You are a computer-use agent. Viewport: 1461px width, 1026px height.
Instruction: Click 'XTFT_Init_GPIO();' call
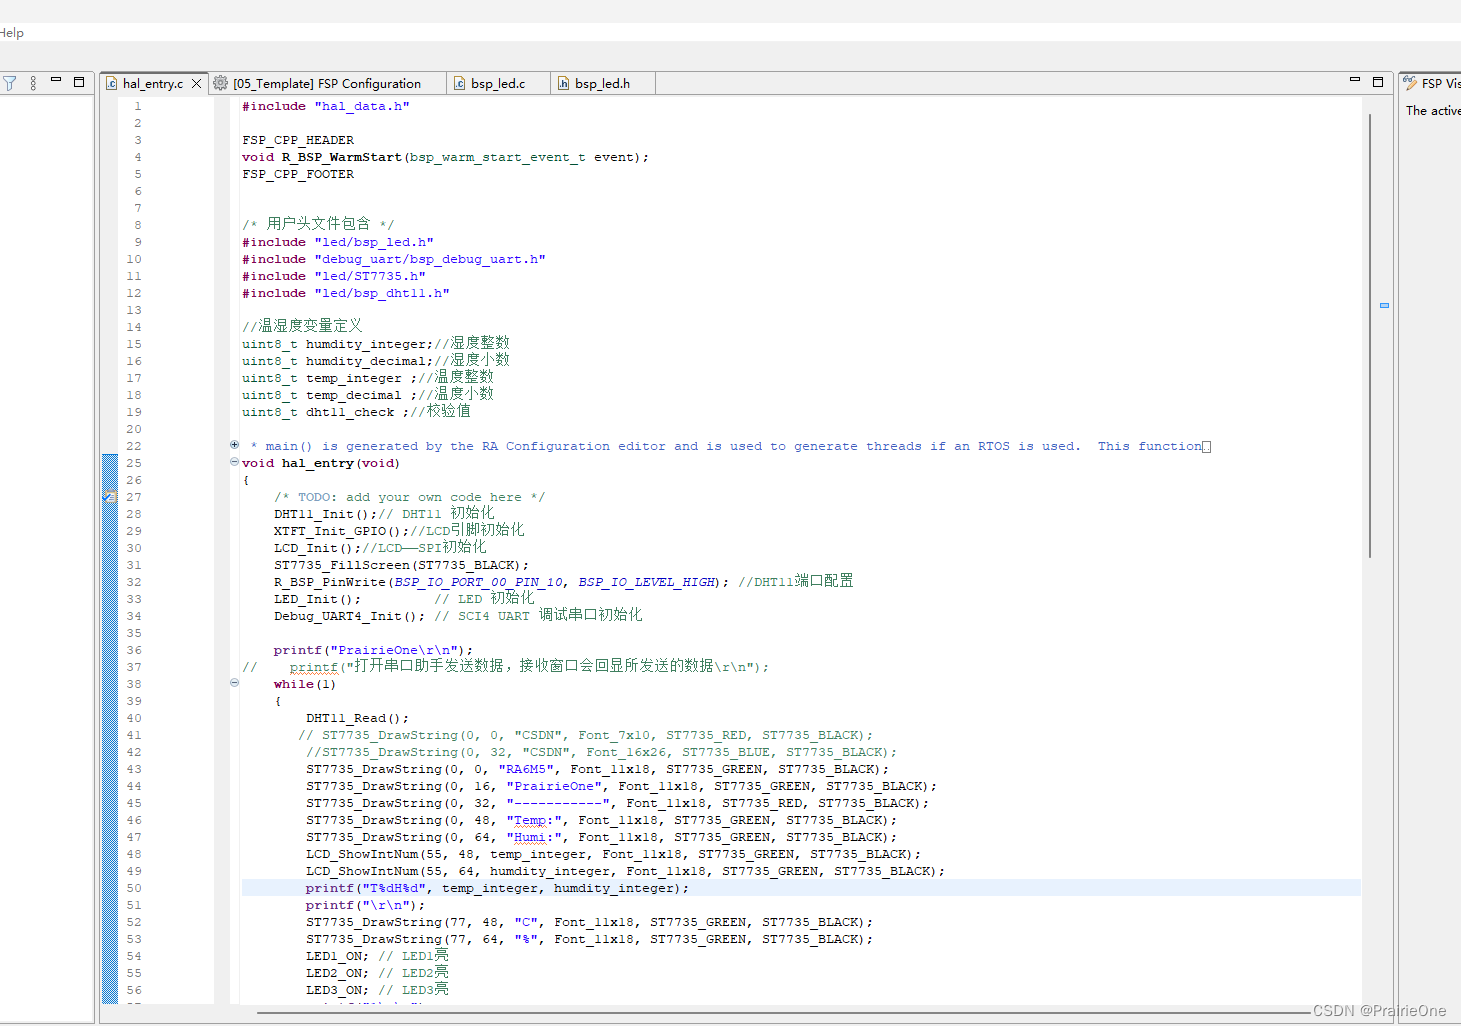(x=342, y=531)
